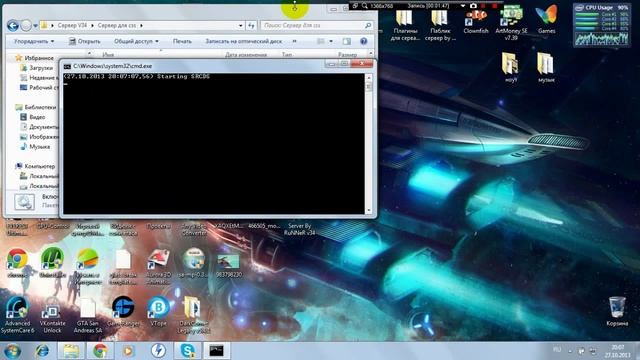Image resolution: width=640 pixels, height=360 pixels.
Task: Click the cmd.exe title bar icon
Action: pos(67,66)
